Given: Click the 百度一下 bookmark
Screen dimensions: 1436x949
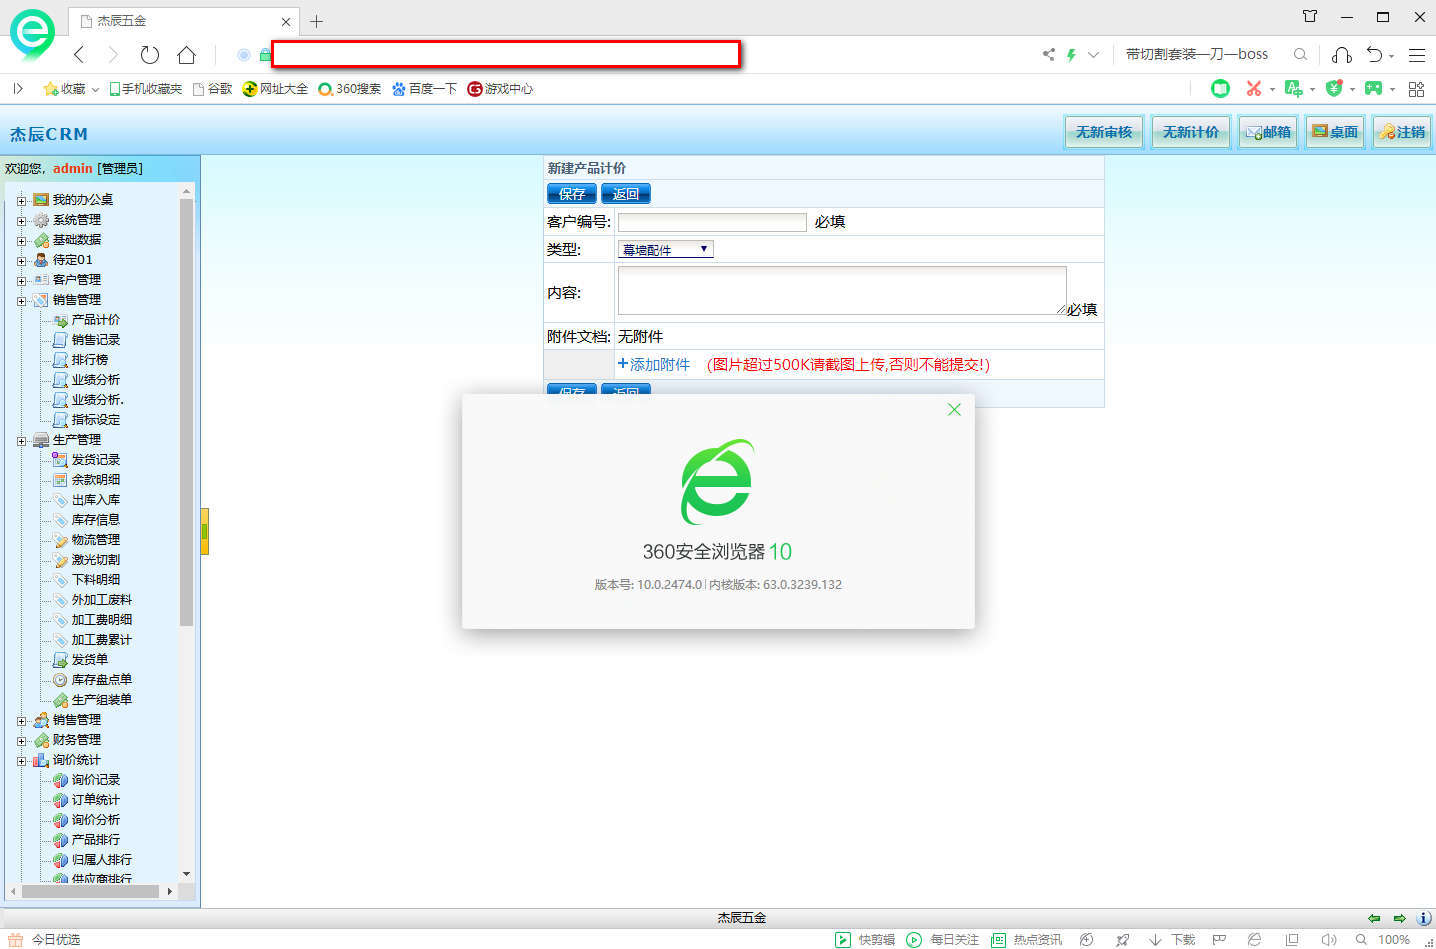Looking at the screenshot, I should click(424, 89).
